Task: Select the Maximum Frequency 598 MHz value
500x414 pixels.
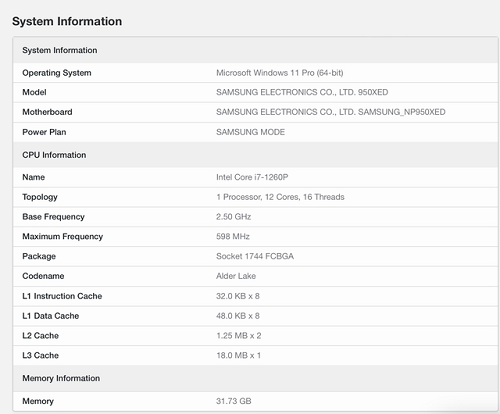Action: pos(233,236)
